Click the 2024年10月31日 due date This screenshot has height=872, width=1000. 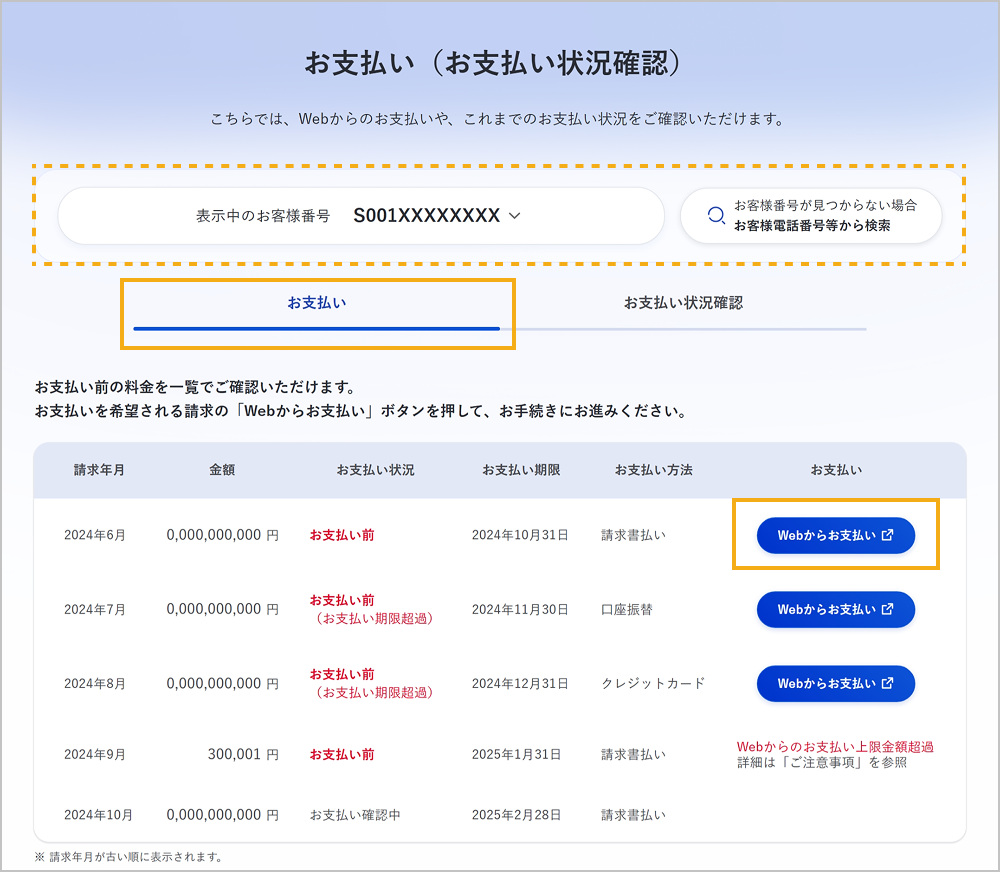pyautogui.click(x=520, y=535)
